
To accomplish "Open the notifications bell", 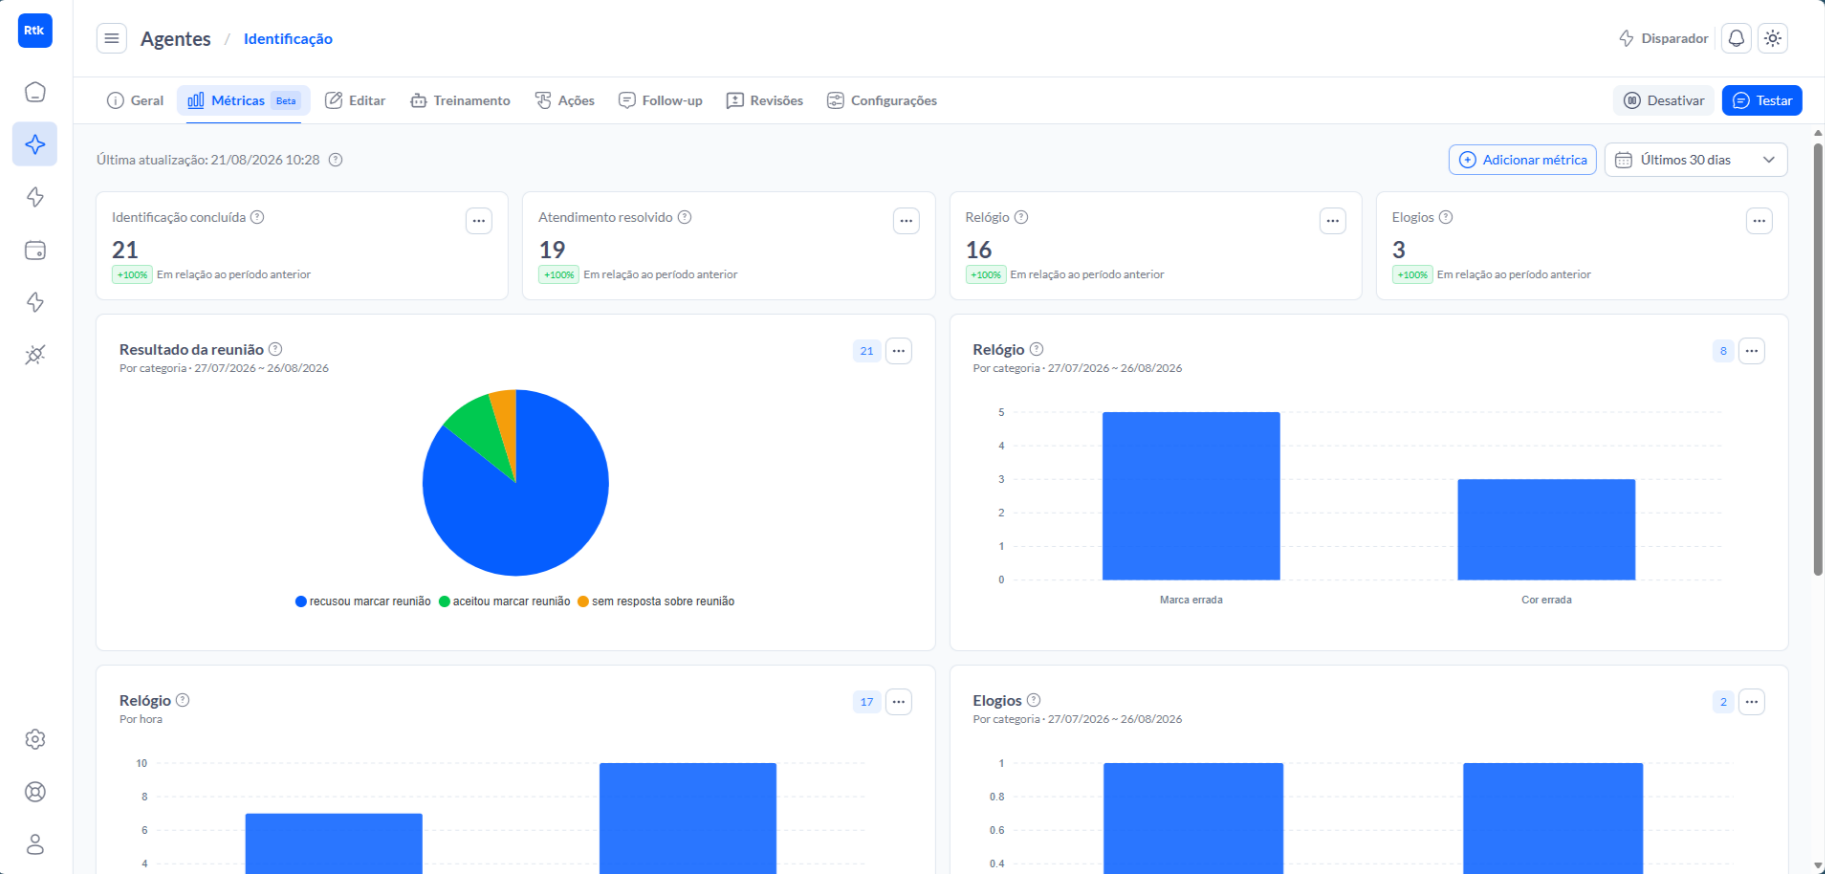I will point(1736,38).
